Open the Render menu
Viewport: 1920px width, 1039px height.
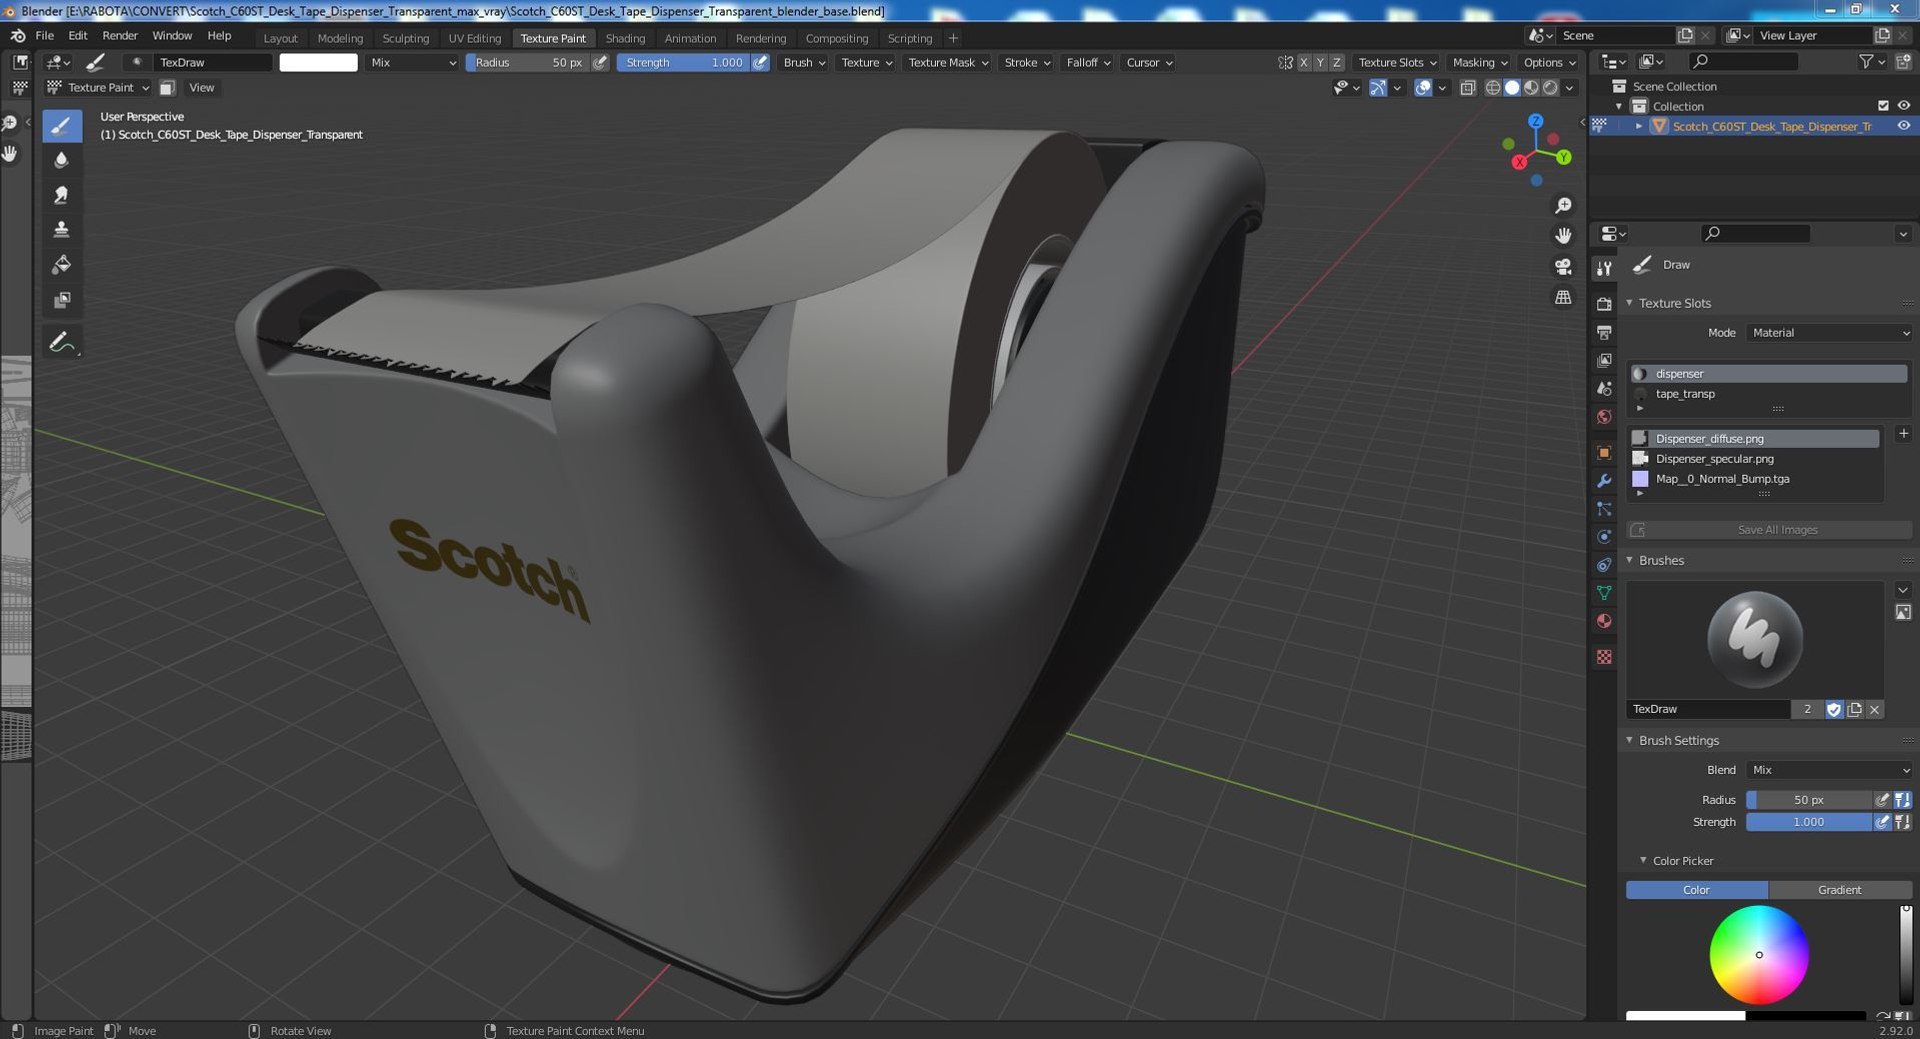pyautogui.click(x=120, y=36)
